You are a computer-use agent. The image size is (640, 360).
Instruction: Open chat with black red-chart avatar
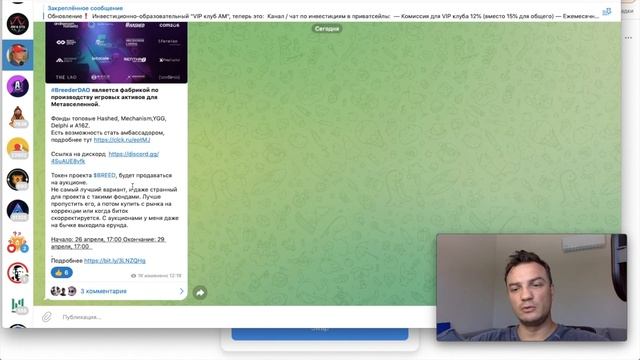(x=18, y=24)
